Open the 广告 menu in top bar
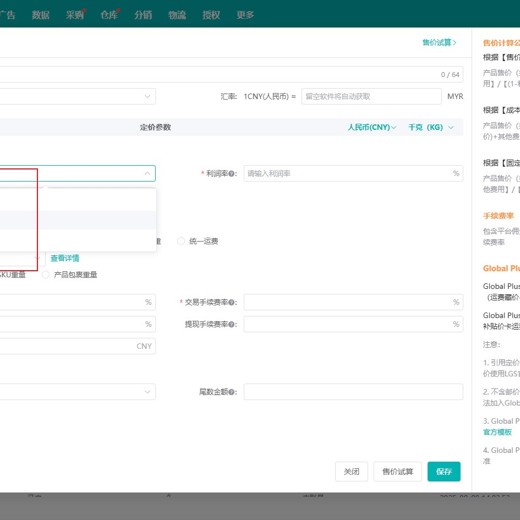The width and height of the screenshot is (520, 520). pos(7,15)
